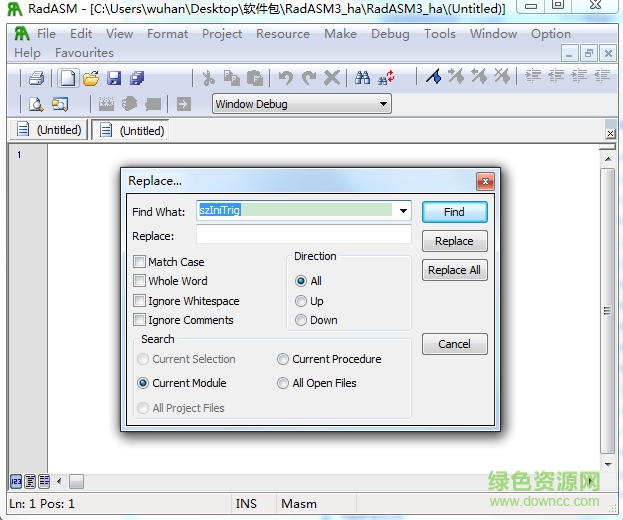Click the collapse all blocks icon at bottom
The width and height of the screenshot is (623, 520).
(x=44, y=481)
